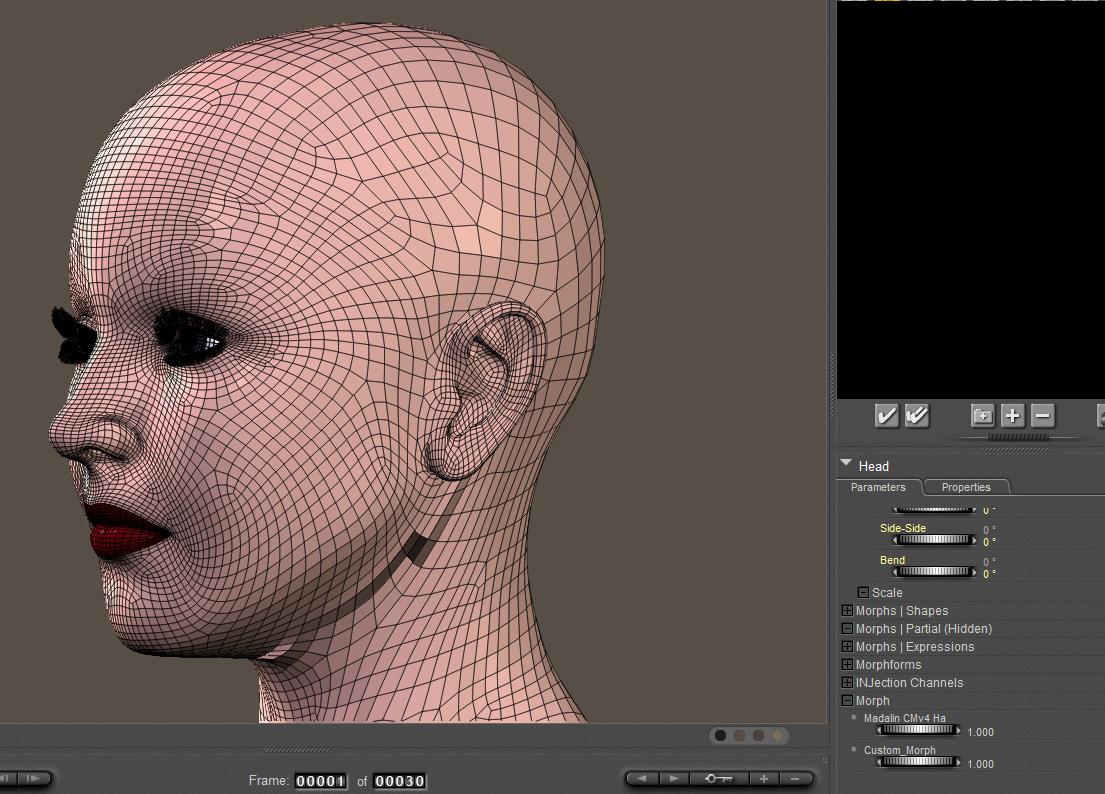1105x794 pixels.
Task: Click the add folder icon in library
Action: click(x=982, y=416)
